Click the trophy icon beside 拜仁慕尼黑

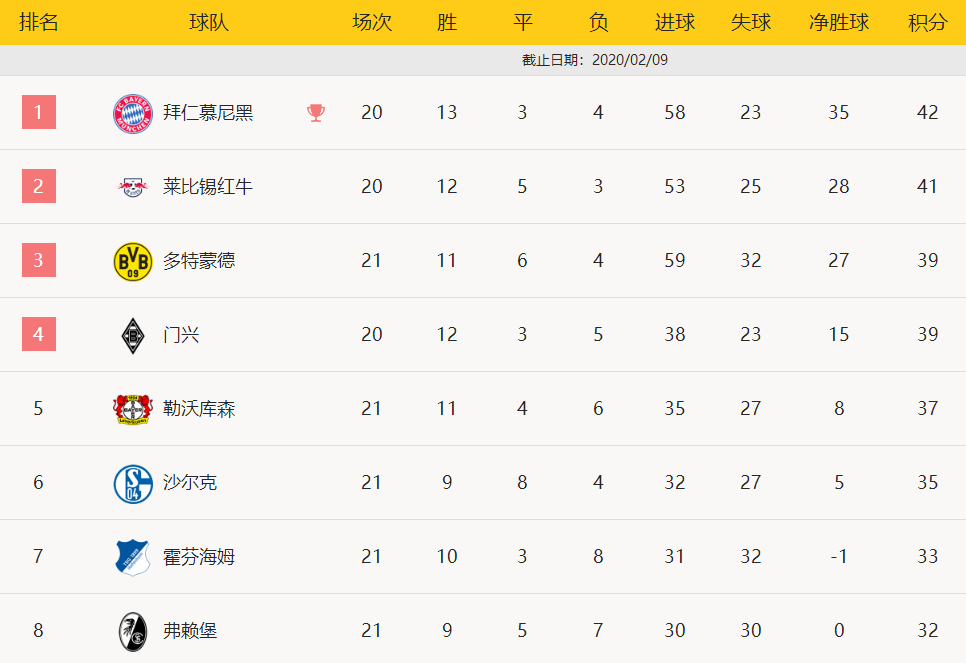pyautogui.click(x=316, y=113)
